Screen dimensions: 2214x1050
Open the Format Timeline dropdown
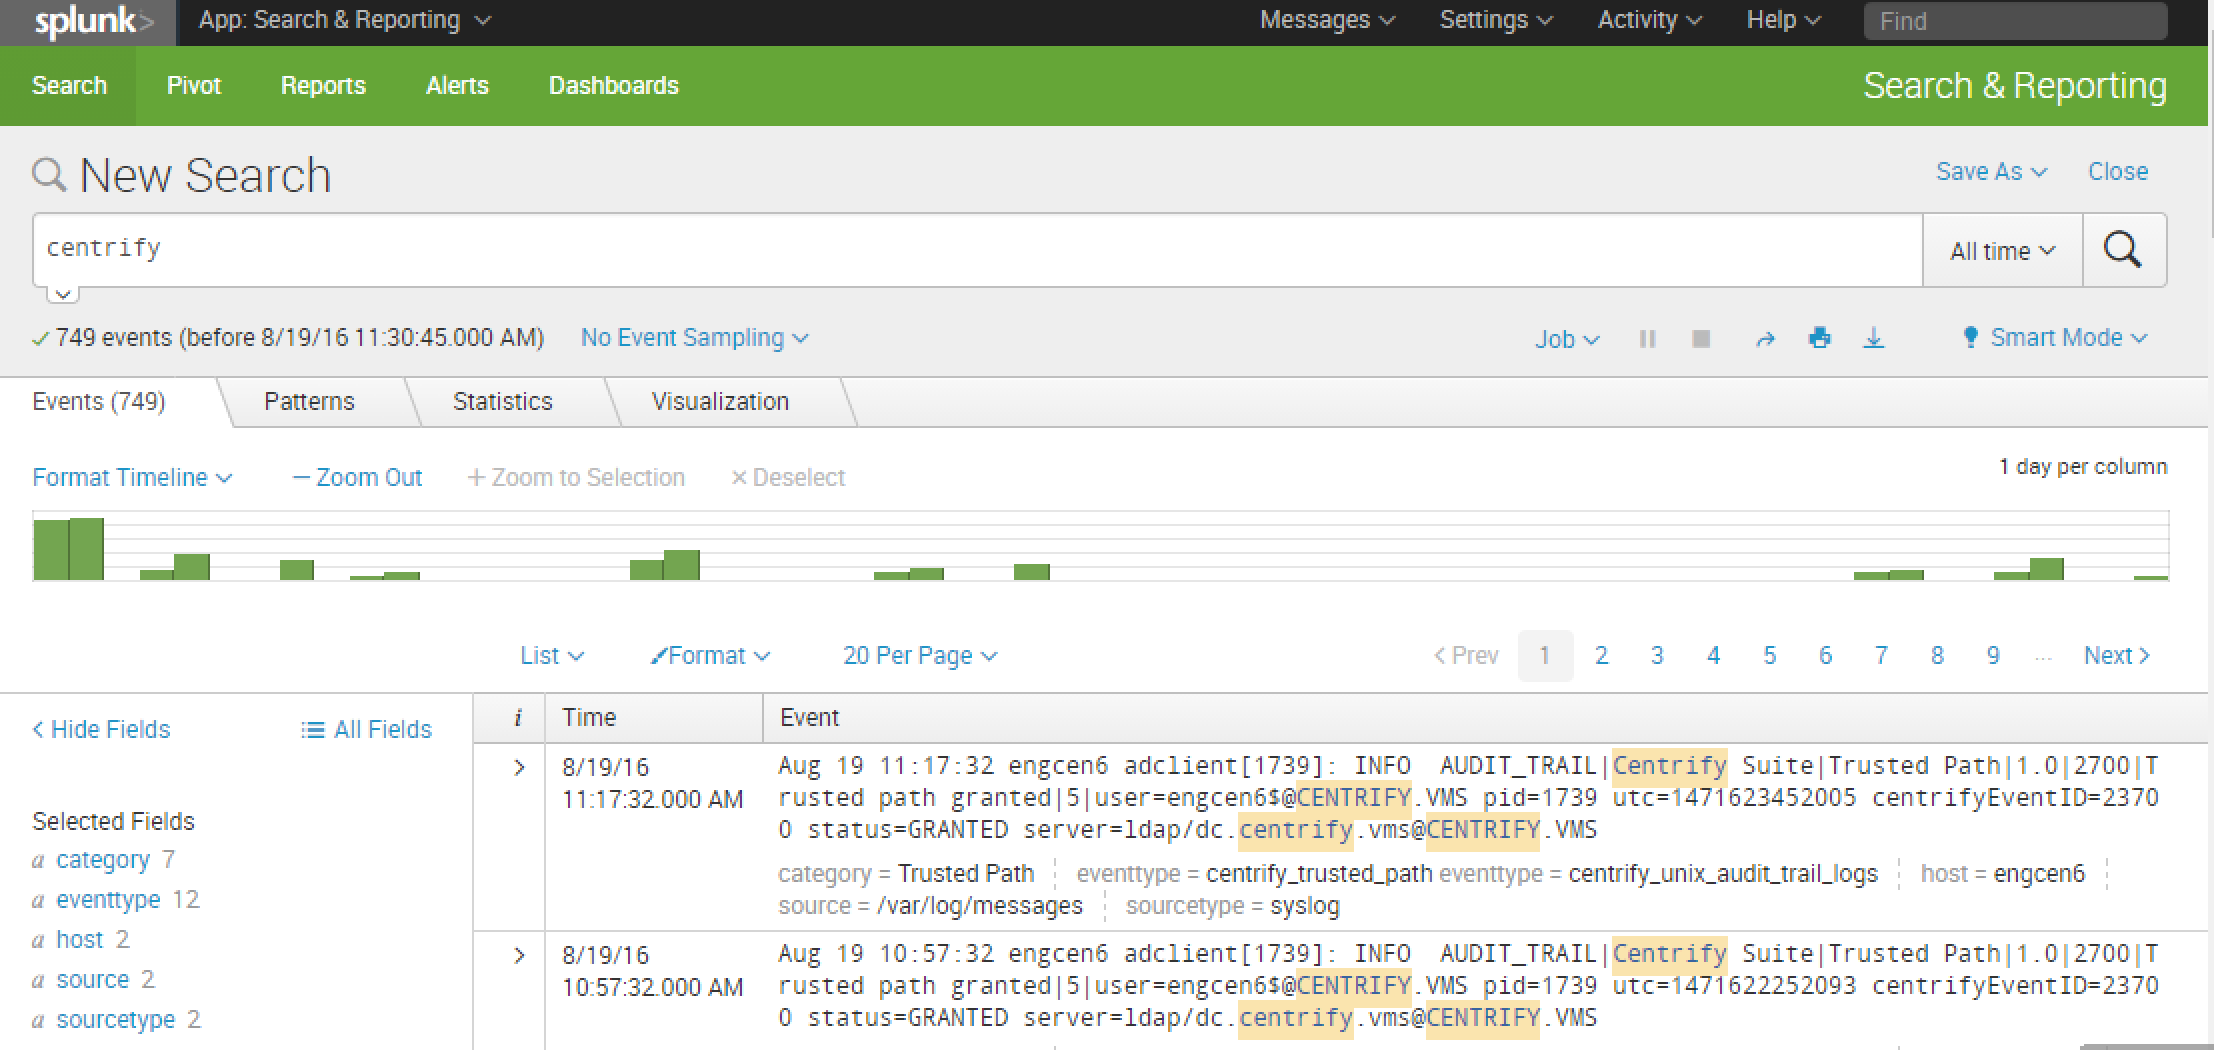tap(132, 478)
